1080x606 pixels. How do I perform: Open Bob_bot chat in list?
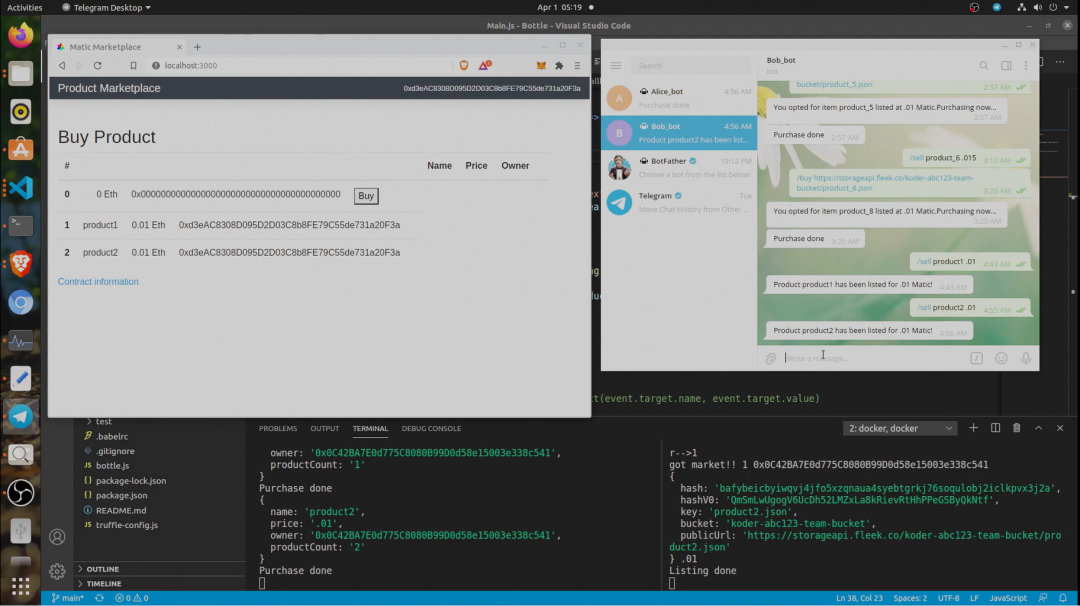point(679,132)
